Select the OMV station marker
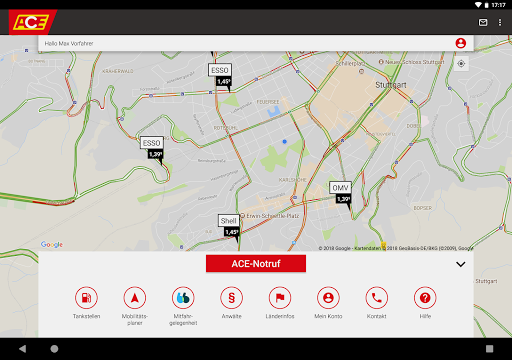Viewport: 512px width, 360px height. click(x=341, y=193)
